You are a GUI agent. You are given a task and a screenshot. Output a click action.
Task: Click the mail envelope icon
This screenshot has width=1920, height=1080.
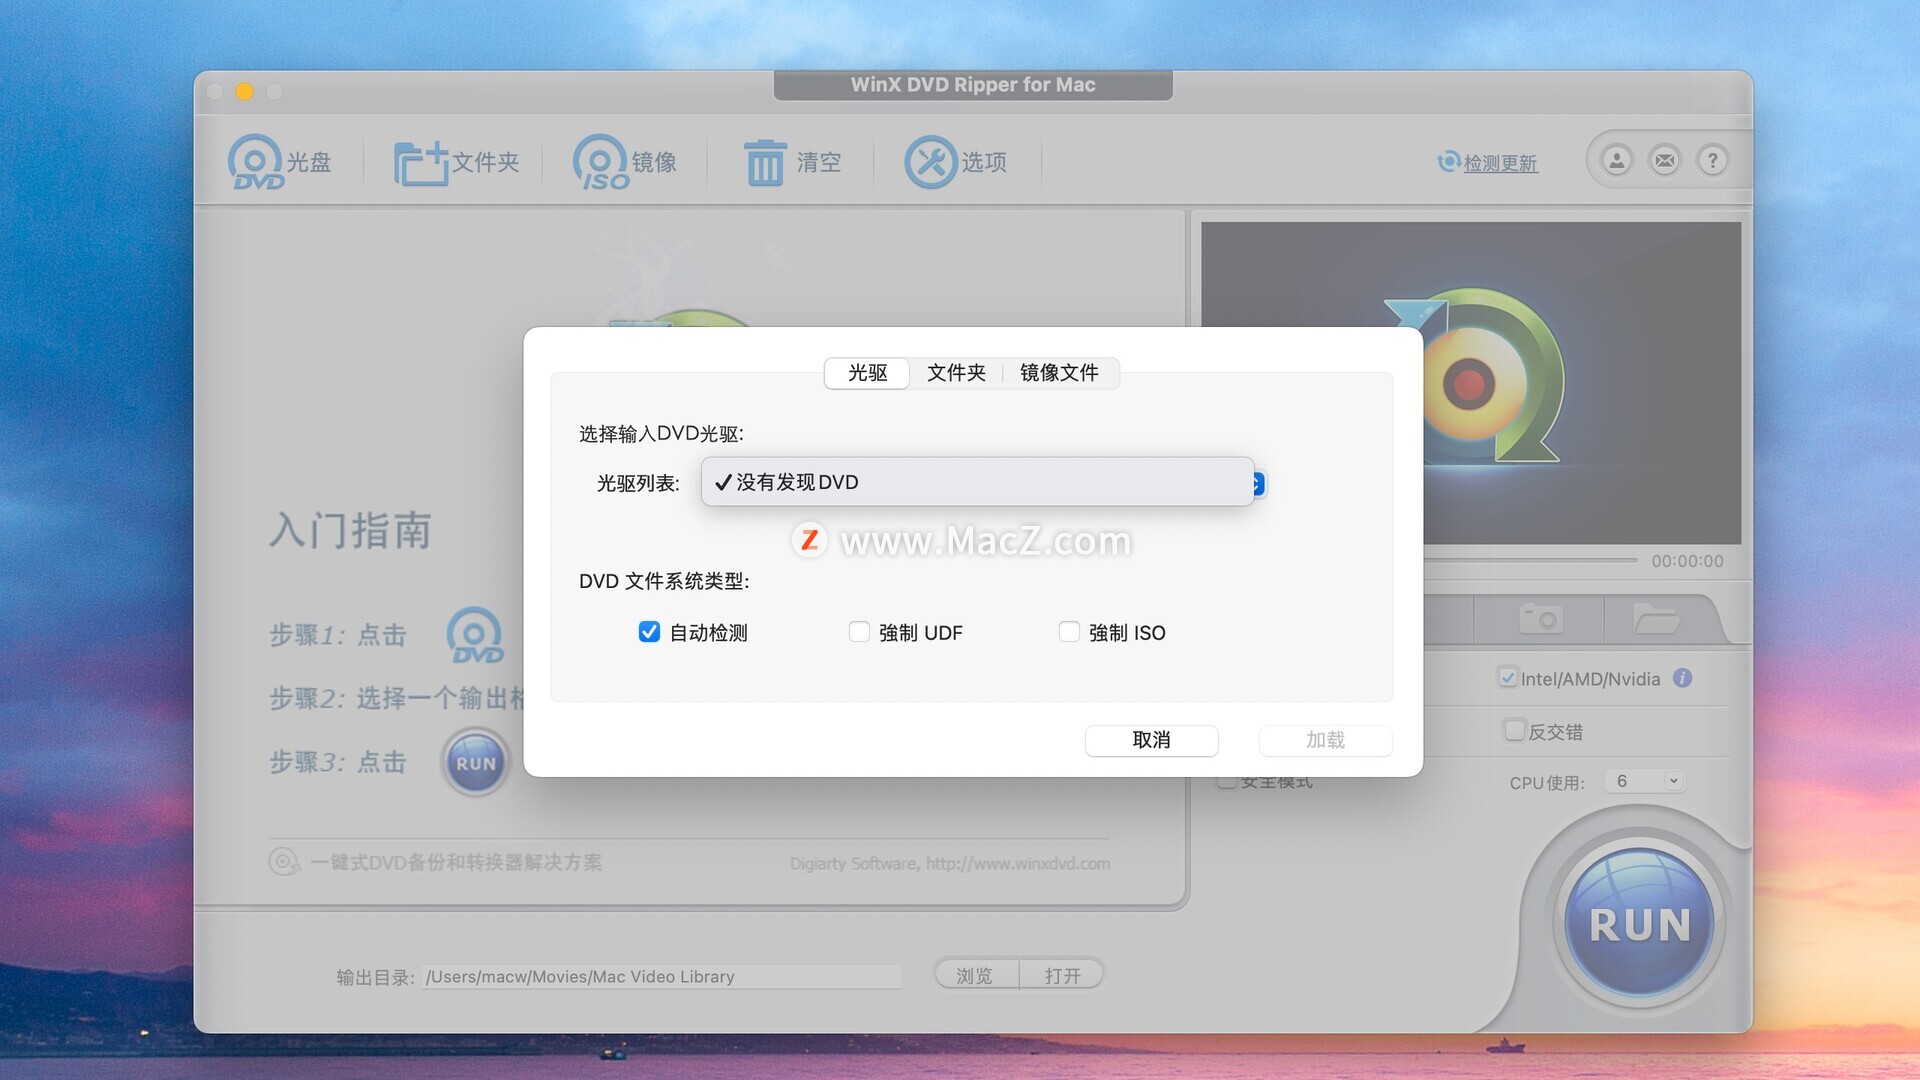point(1664,160)
